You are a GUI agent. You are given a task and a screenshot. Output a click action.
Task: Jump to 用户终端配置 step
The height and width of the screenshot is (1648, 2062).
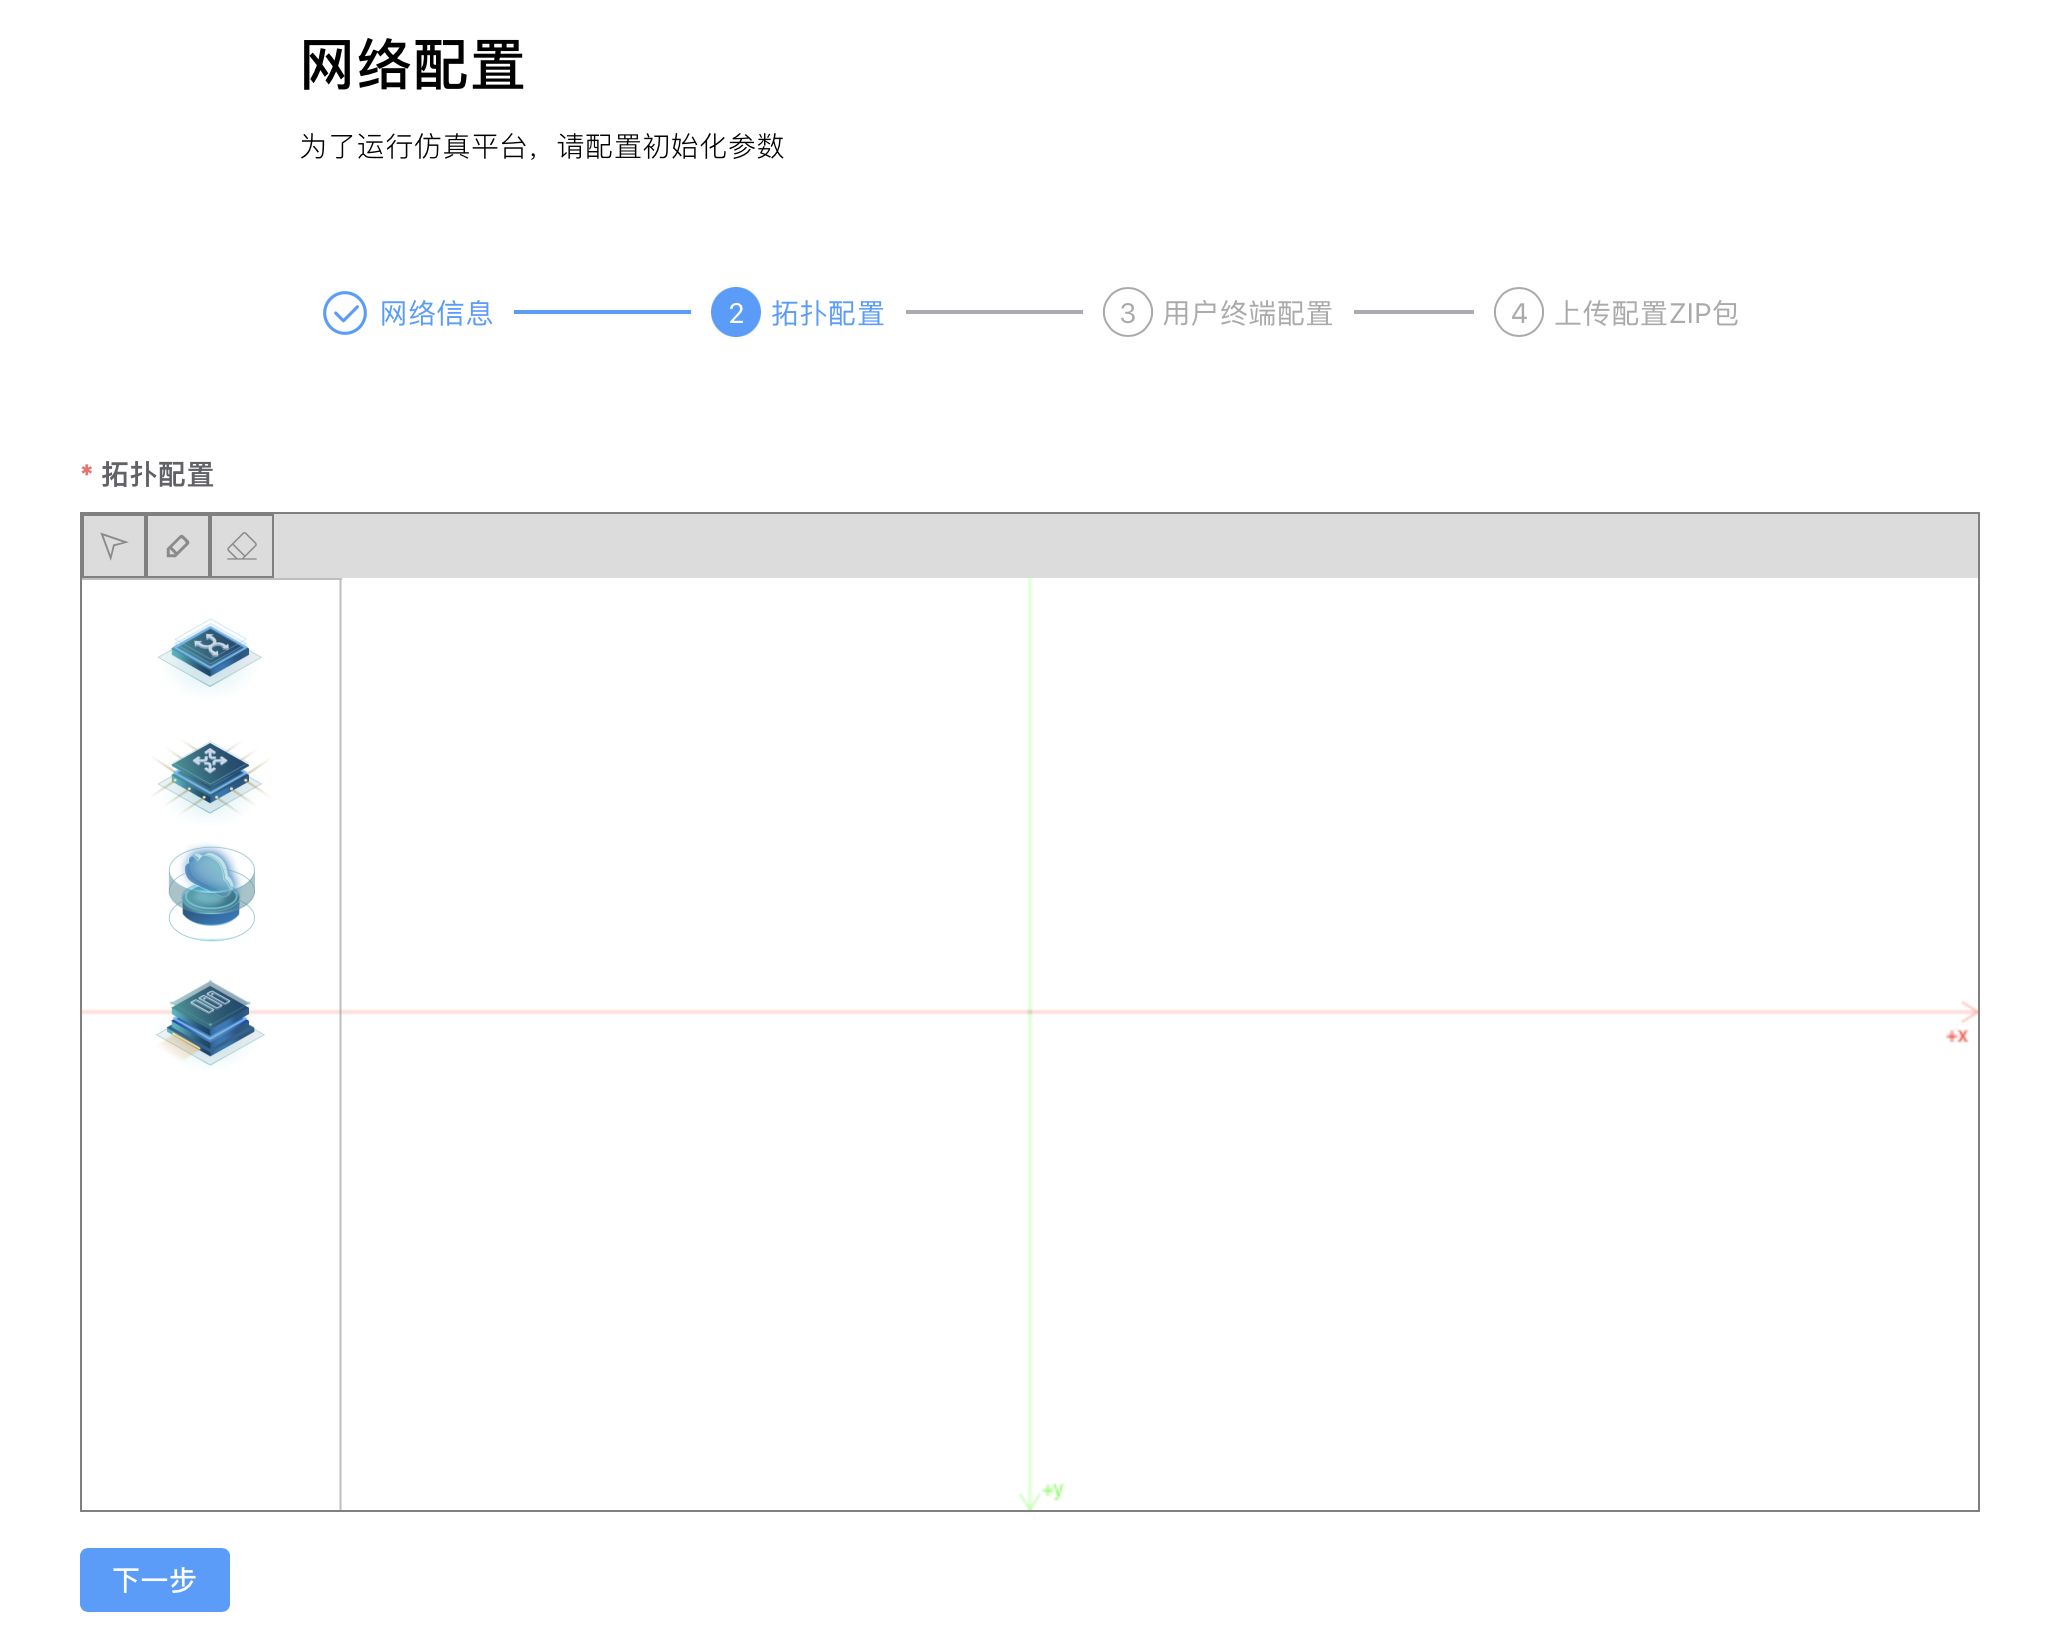(x=1247, y=313)
